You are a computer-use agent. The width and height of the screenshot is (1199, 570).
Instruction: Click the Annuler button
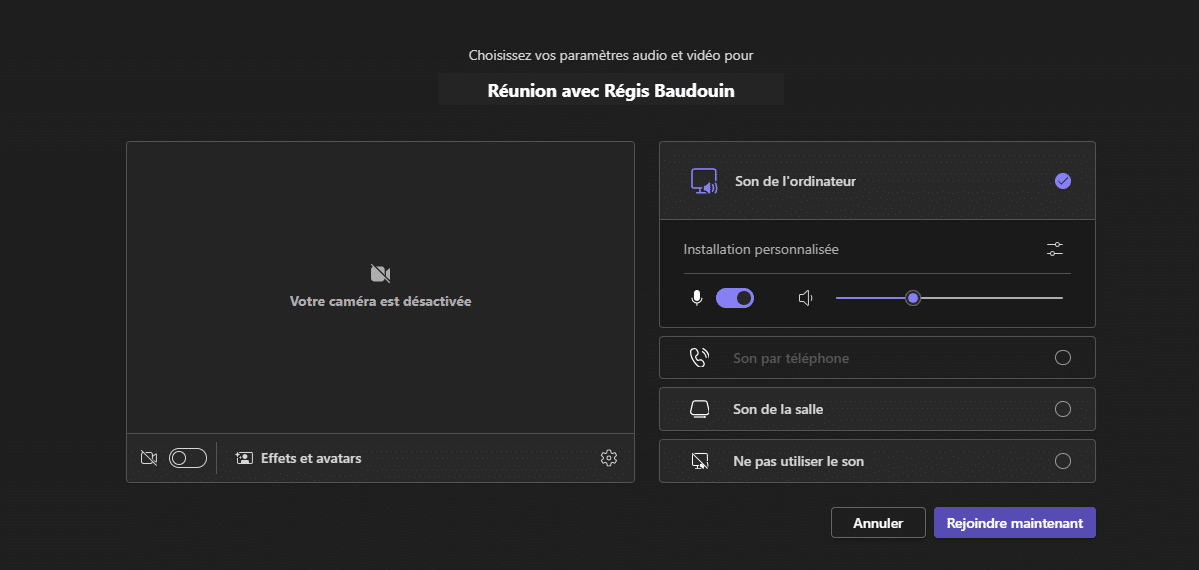point(879,523)
